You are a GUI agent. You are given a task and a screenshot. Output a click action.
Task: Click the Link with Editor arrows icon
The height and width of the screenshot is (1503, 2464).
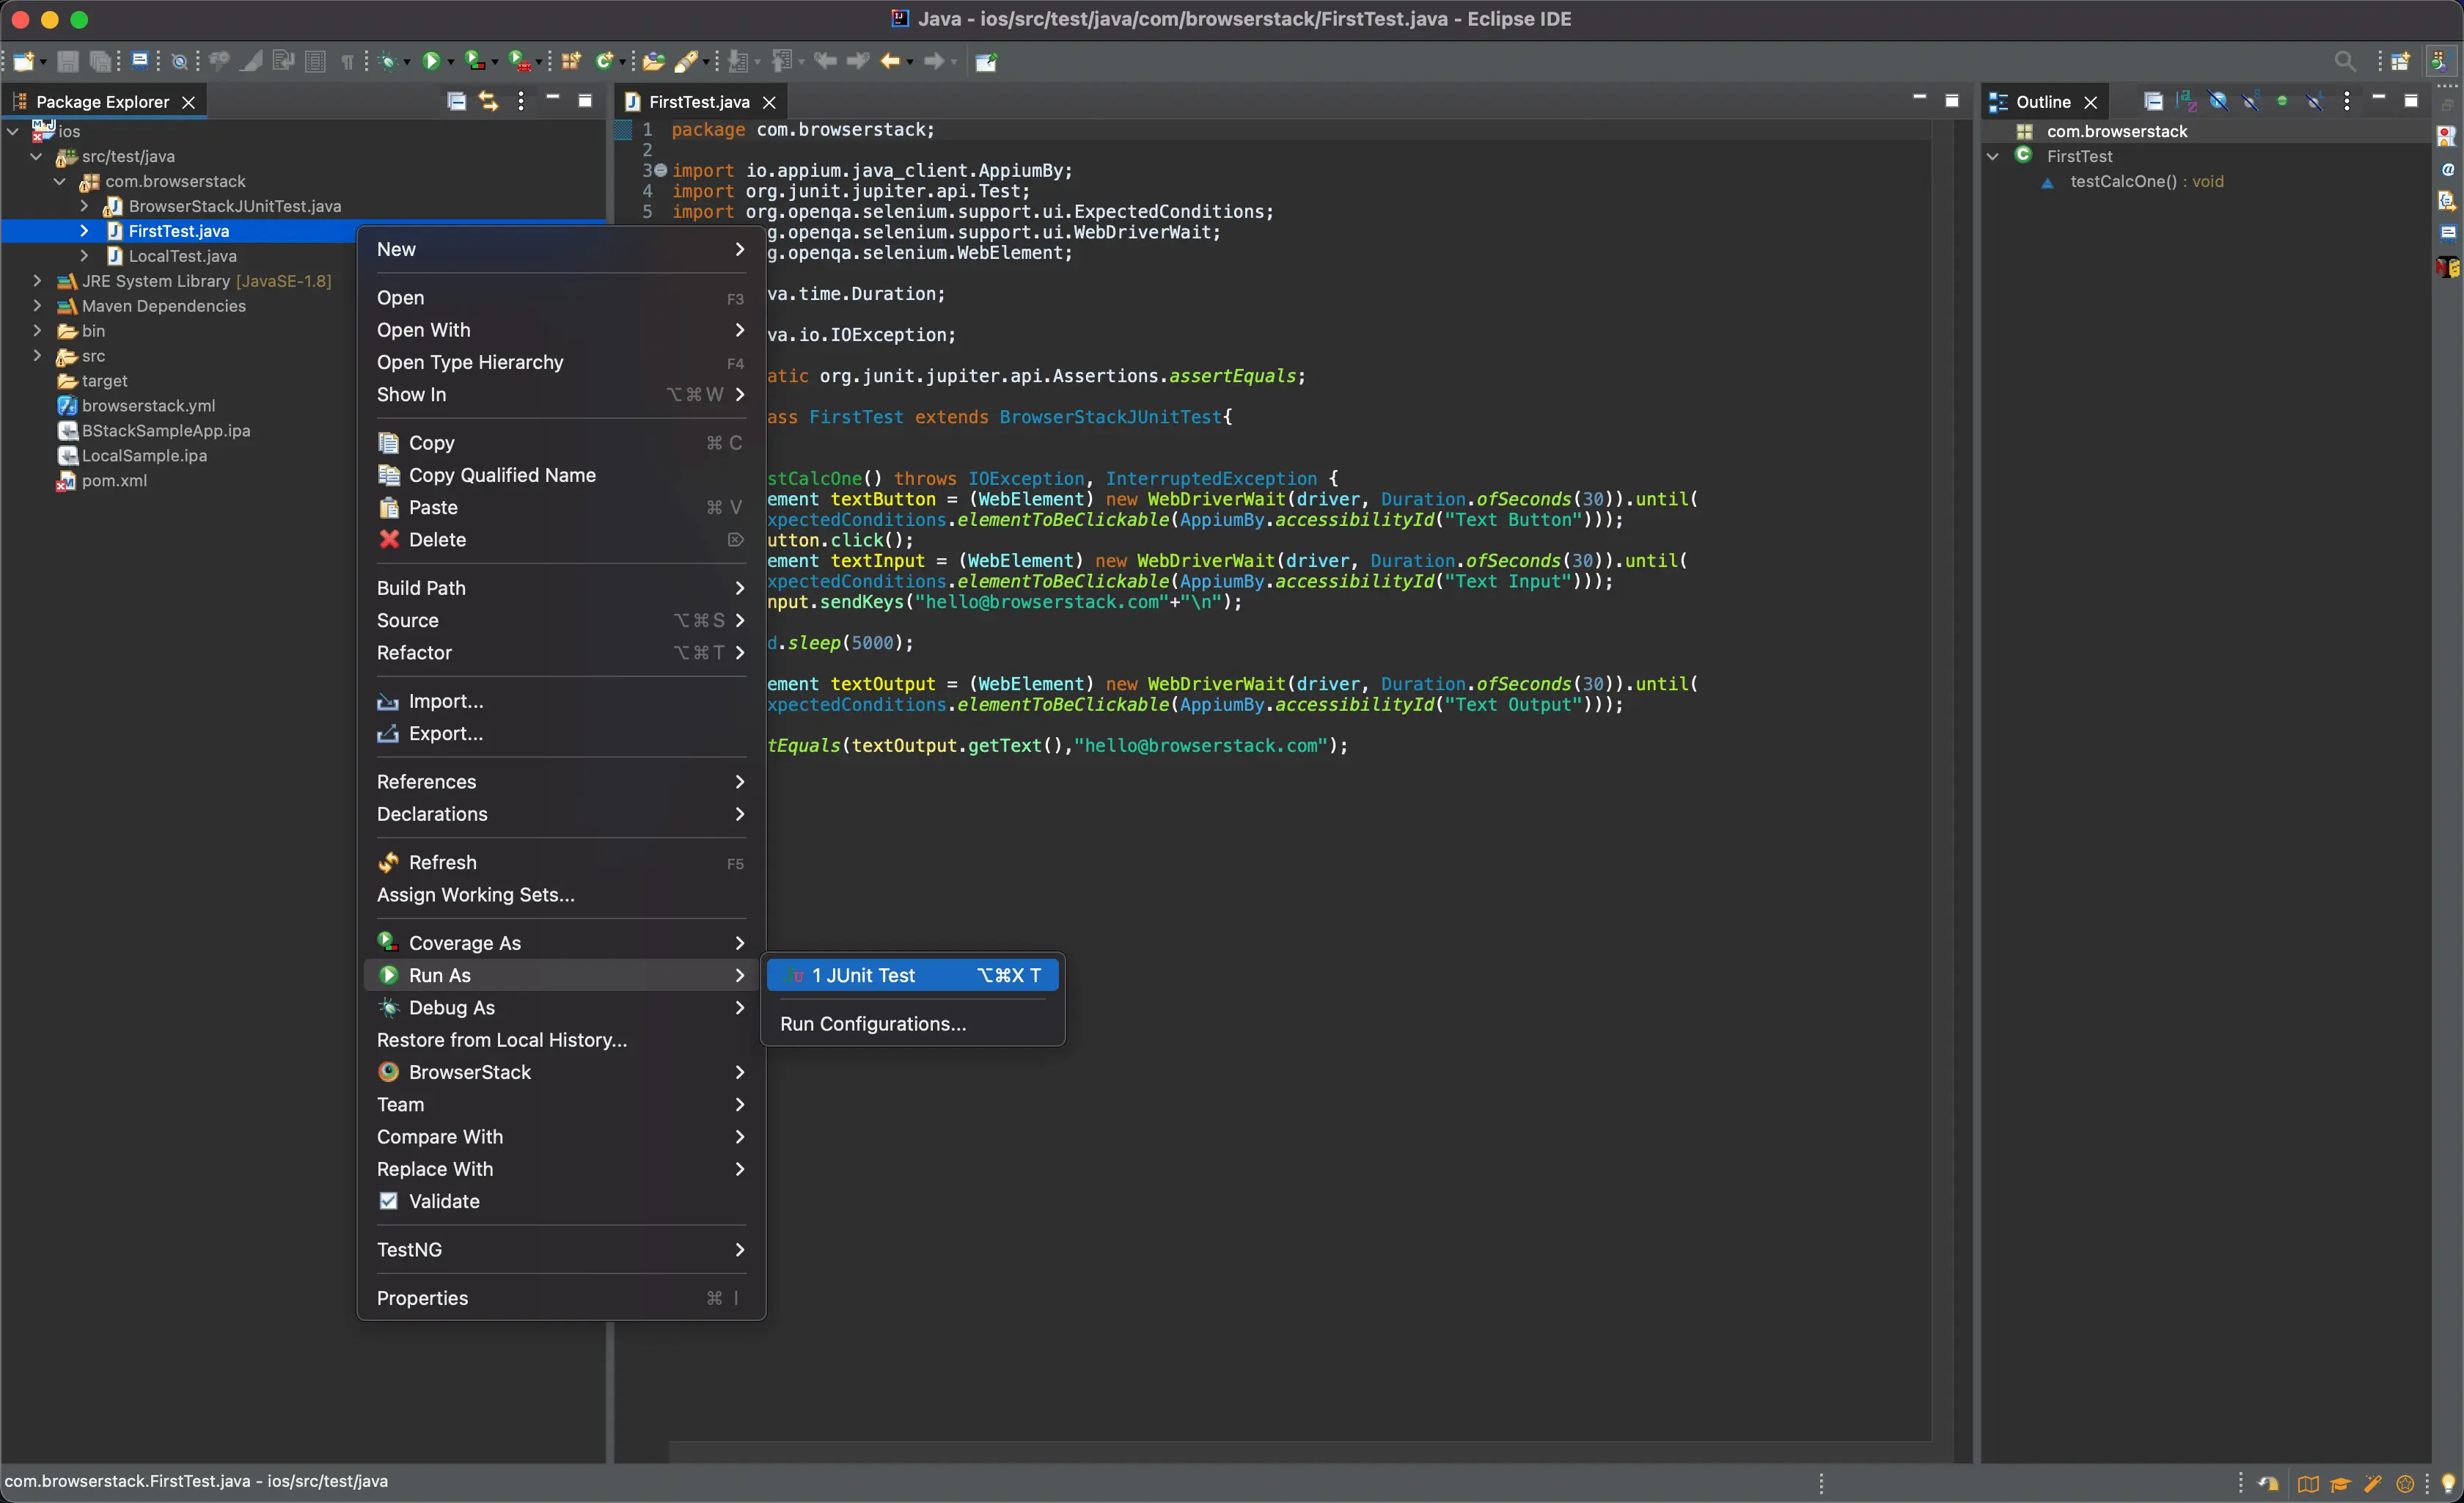488,101
